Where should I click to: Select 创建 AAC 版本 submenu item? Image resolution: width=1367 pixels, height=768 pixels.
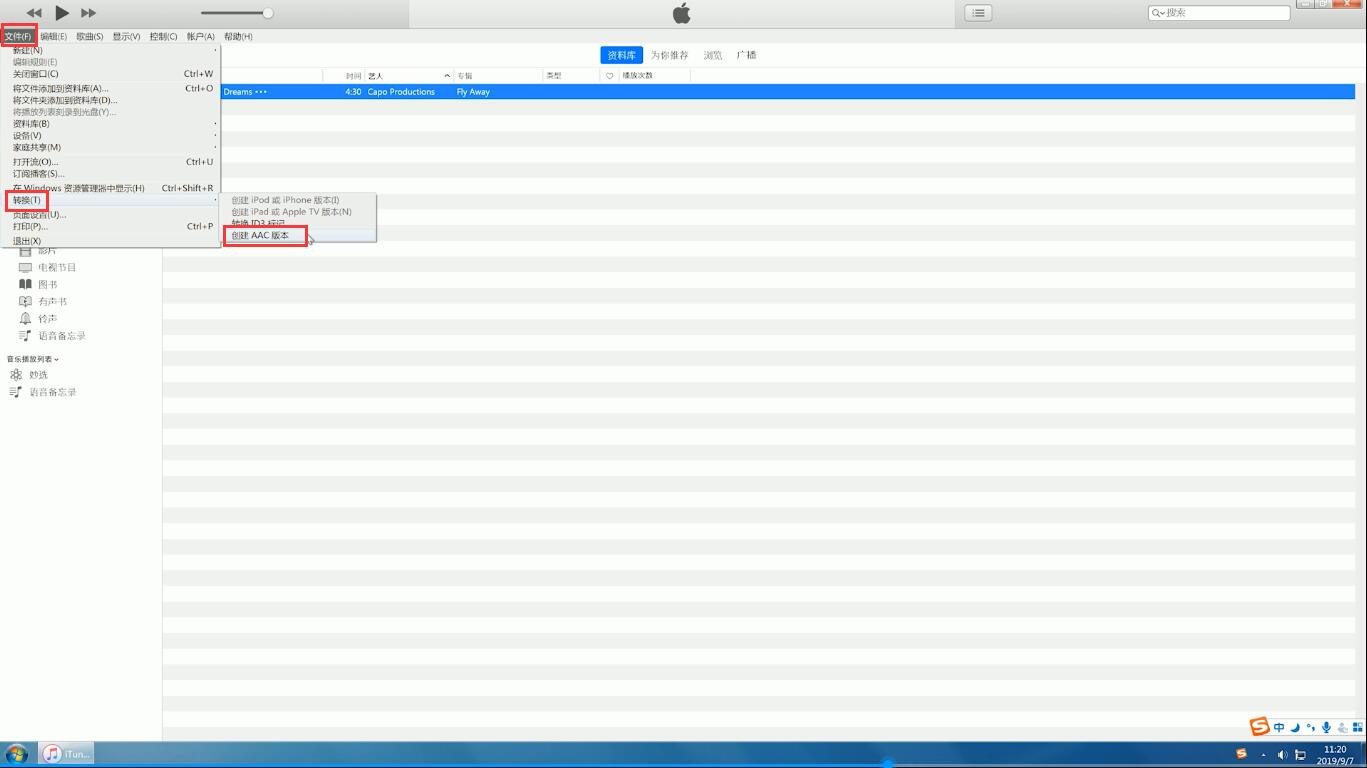(298, 236)
